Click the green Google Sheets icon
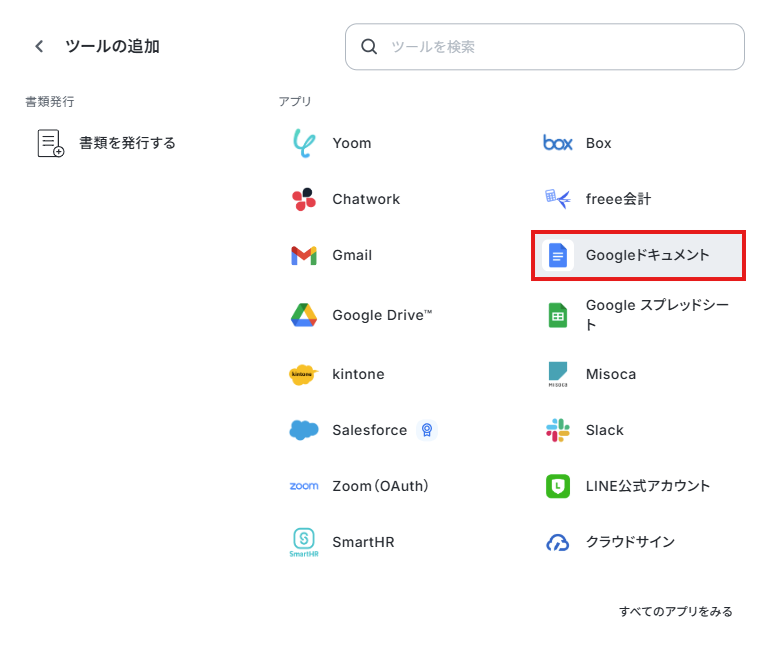The height and width of the screenshot is (646, 771). [558, 315]
